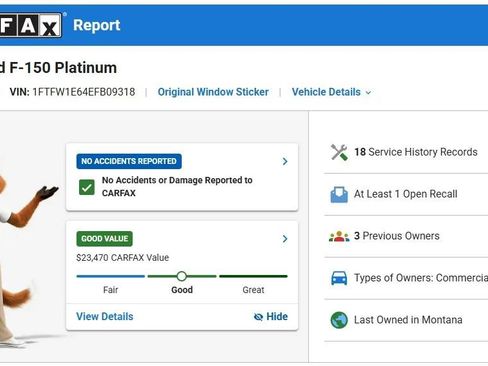
Task: Click Hide to conceal value card
Action: point(271,316)
